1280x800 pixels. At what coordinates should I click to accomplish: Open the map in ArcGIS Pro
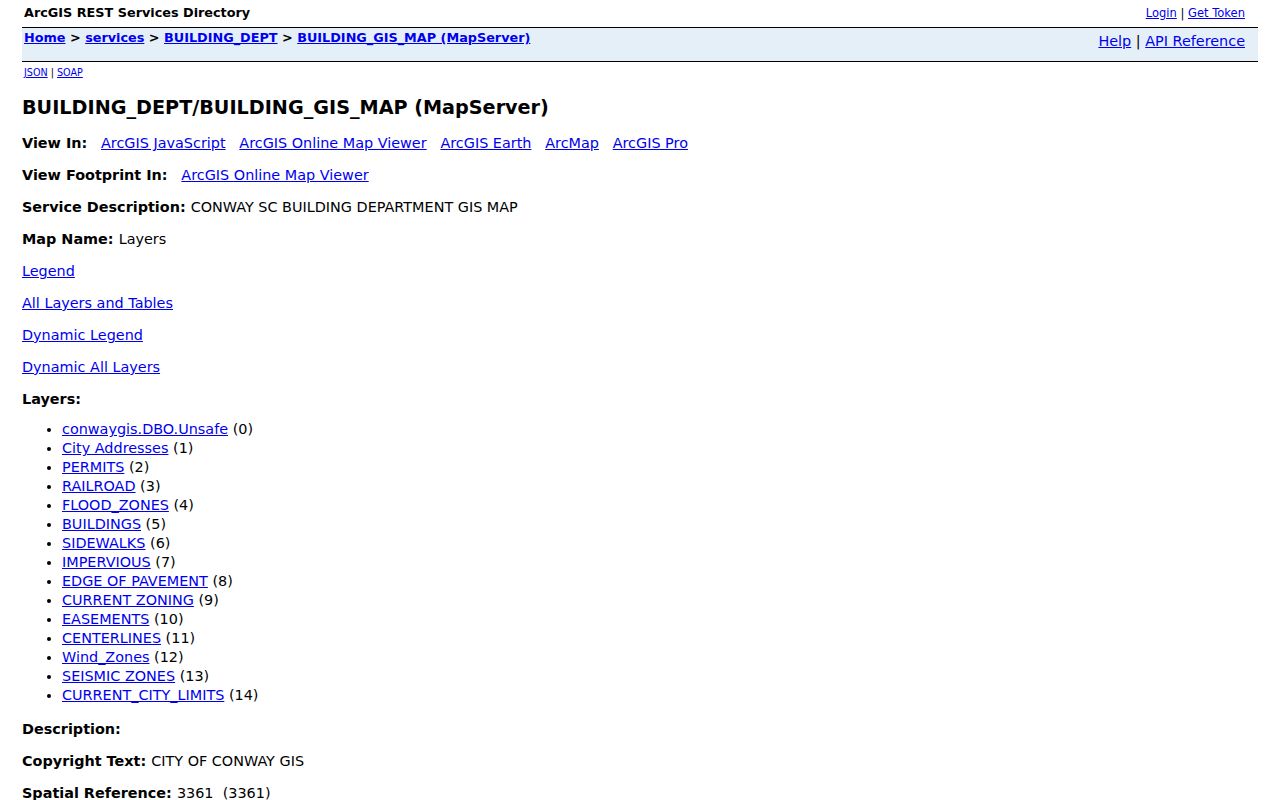(650, 143)
